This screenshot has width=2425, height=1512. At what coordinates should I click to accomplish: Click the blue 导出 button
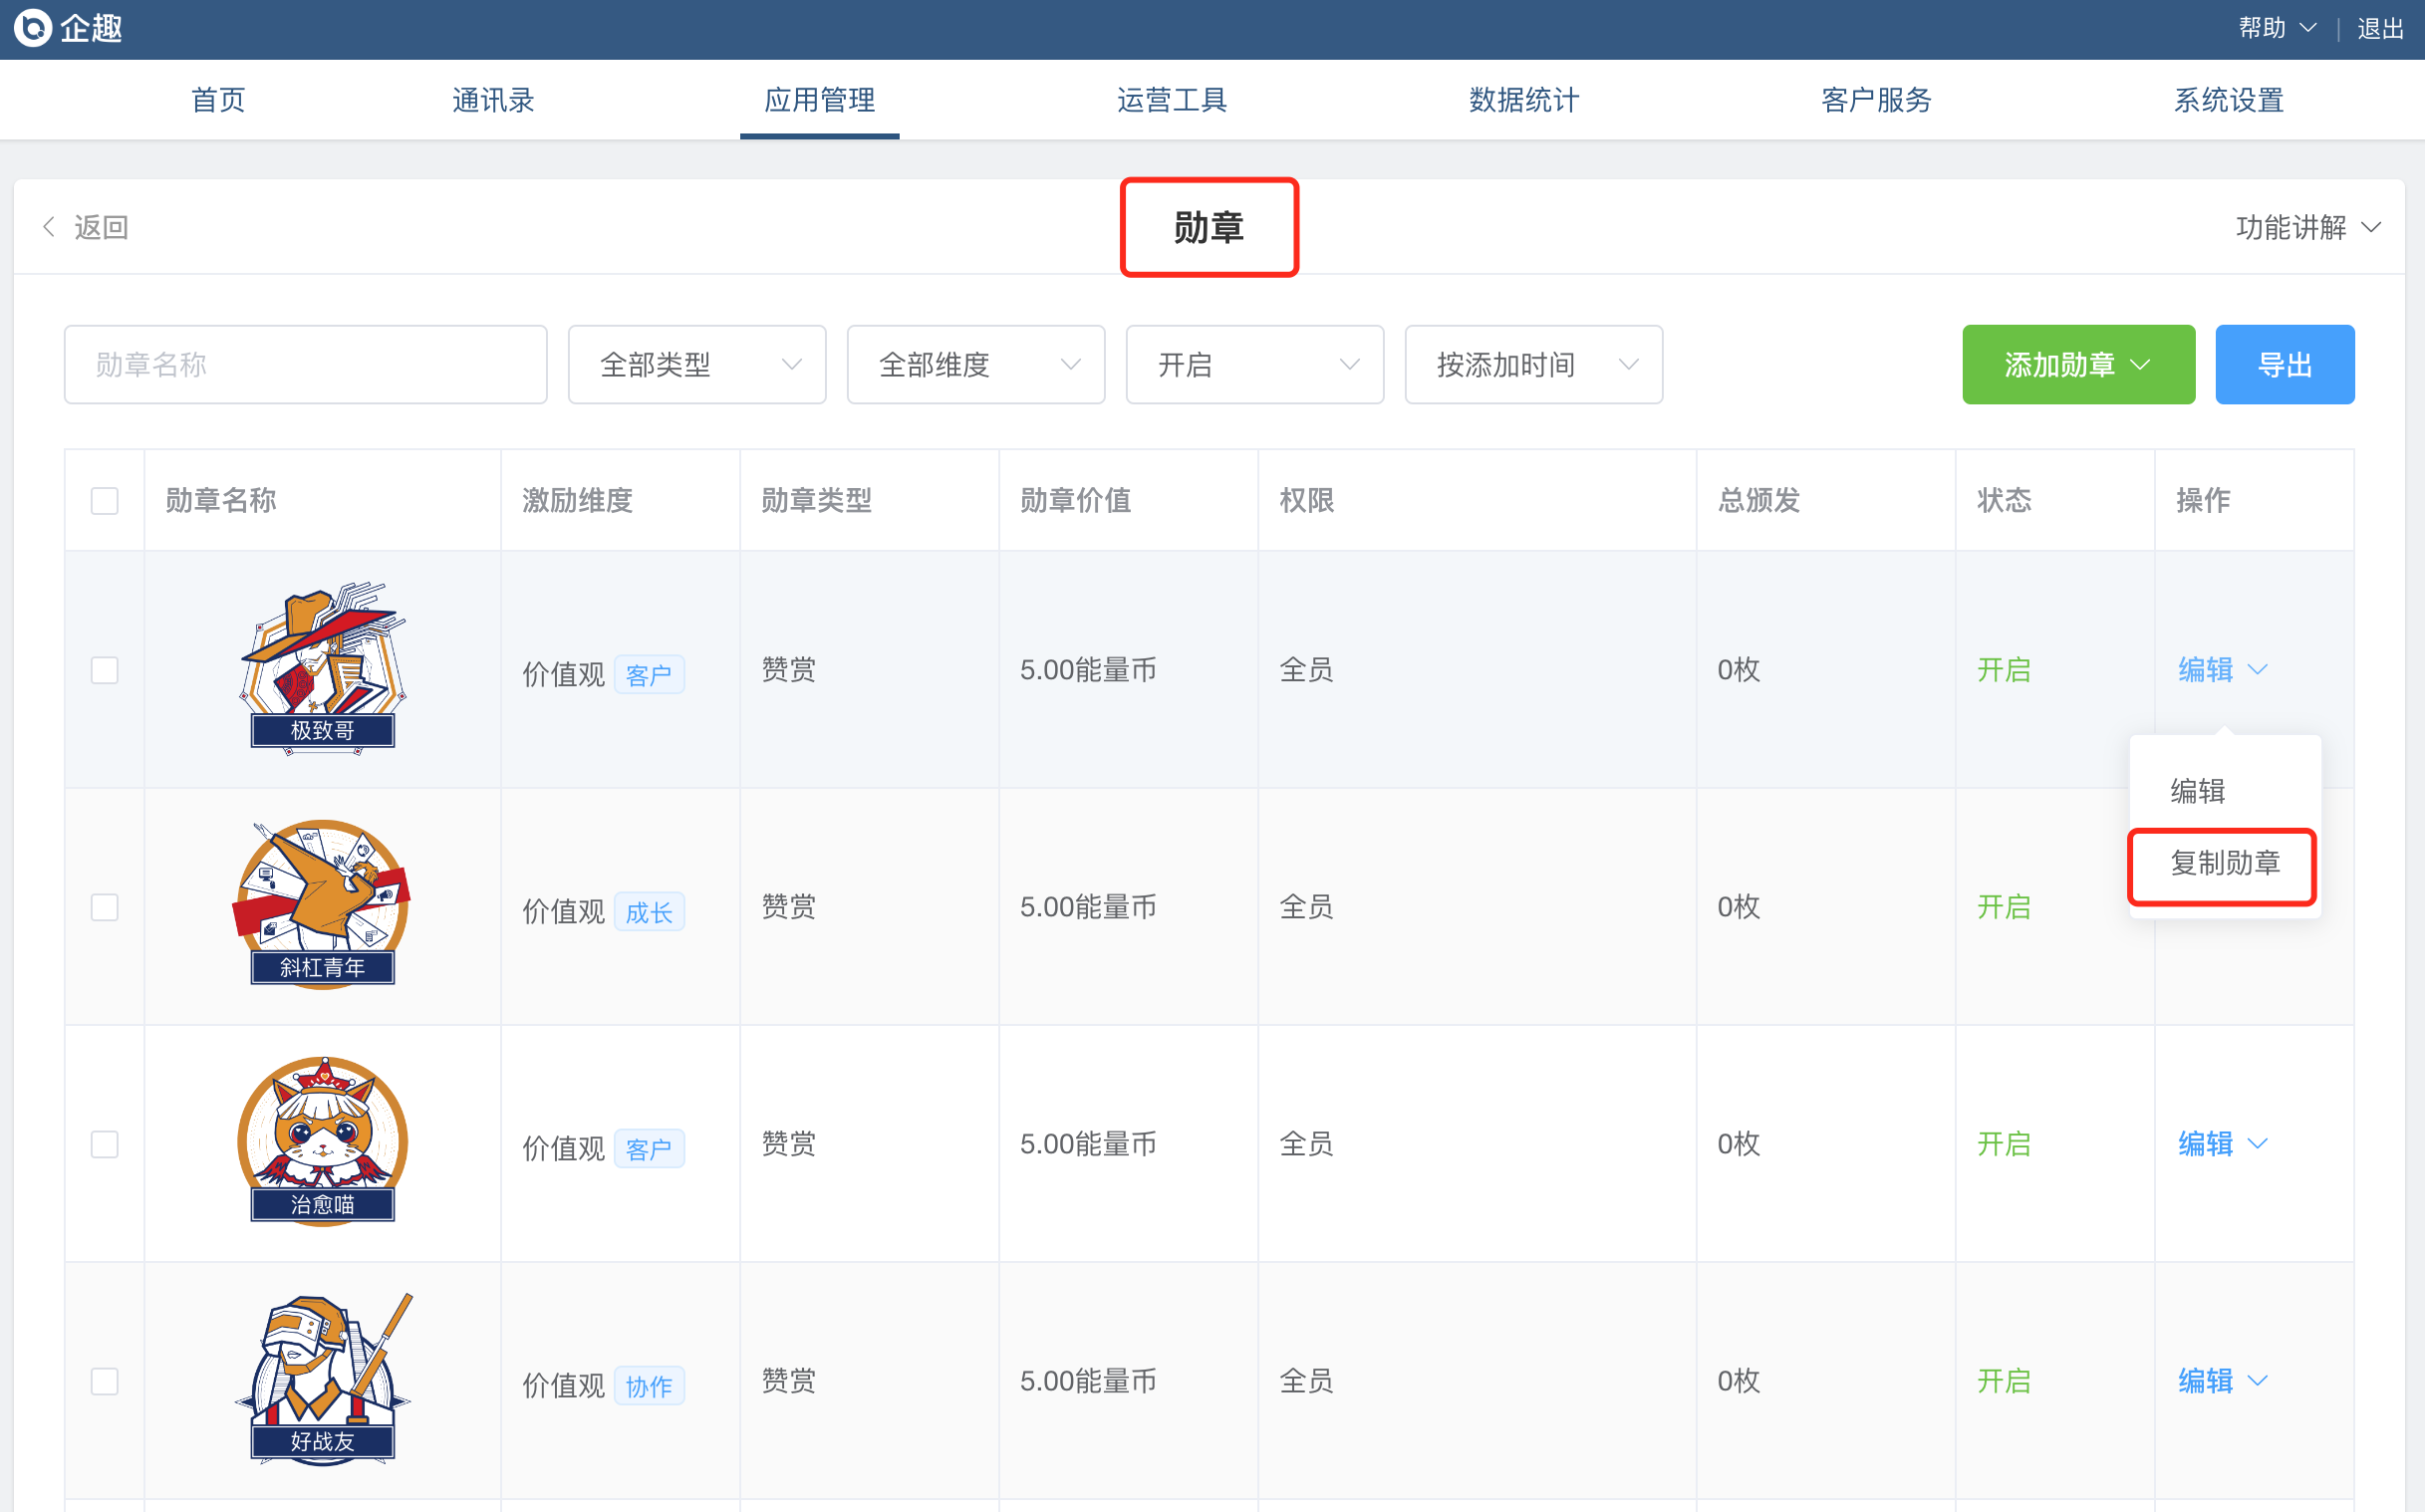tap(2284, 364)
